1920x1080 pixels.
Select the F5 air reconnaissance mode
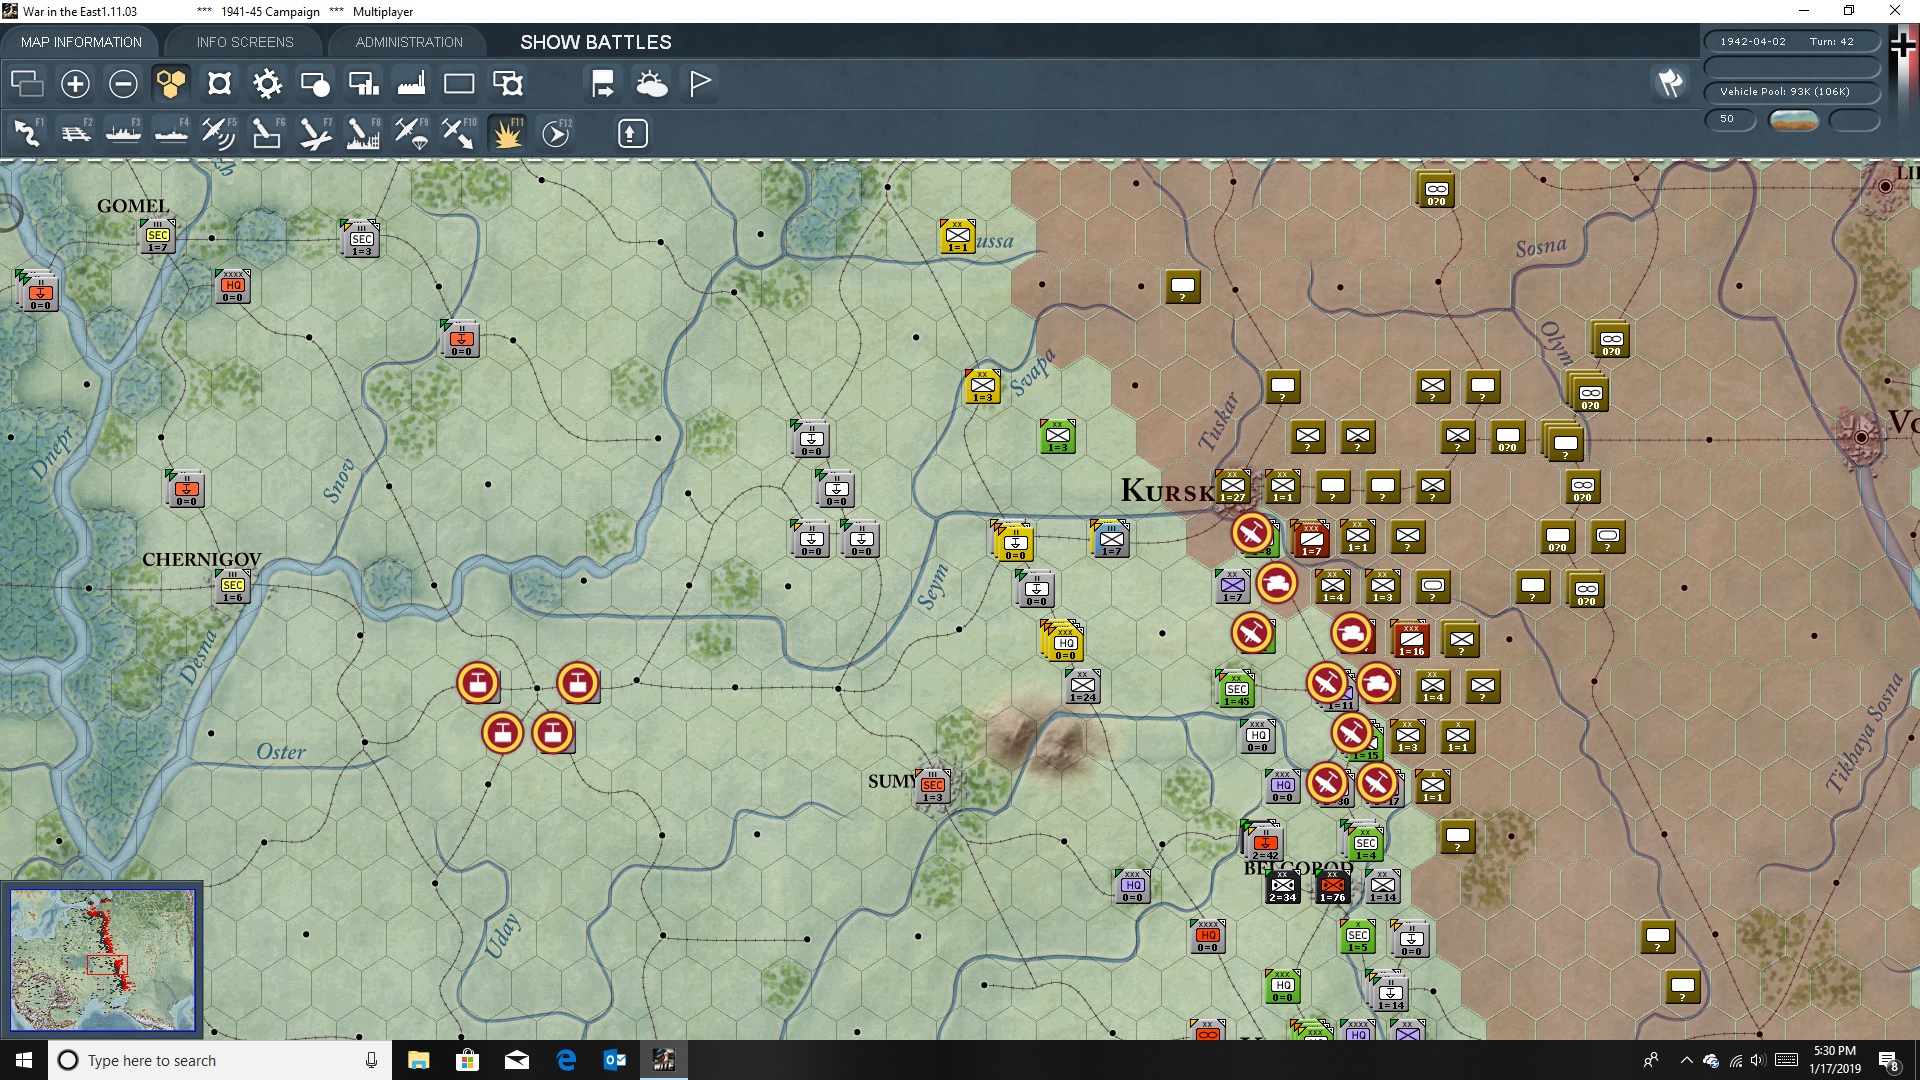tap(219, 133)
